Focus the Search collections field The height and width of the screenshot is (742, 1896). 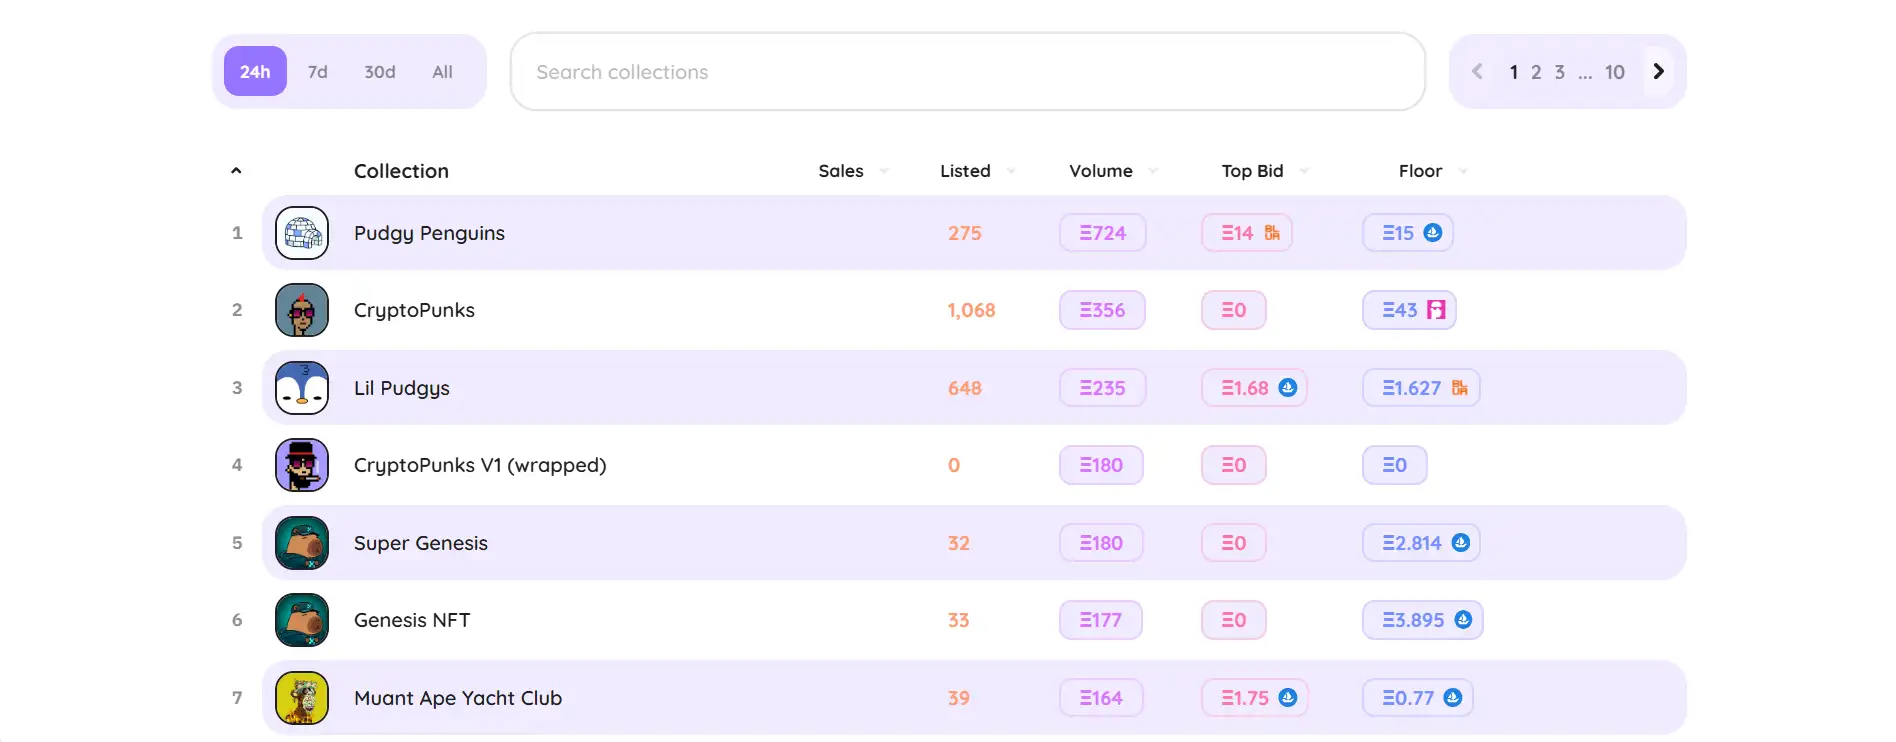(967, 72)
